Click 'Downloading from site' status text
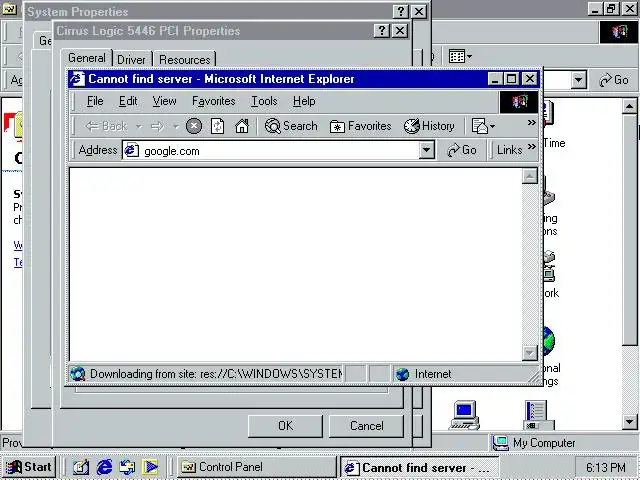Viewport: 640px width, 480px height. coord(216,374)
